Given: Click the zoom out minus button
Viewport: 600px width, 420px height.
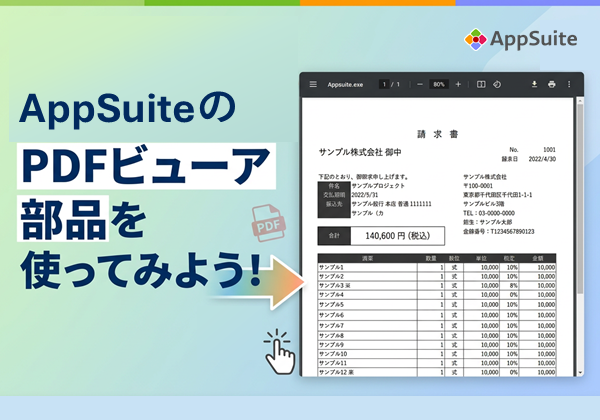Looking at the screenshot, I should [x=420, y=84].
